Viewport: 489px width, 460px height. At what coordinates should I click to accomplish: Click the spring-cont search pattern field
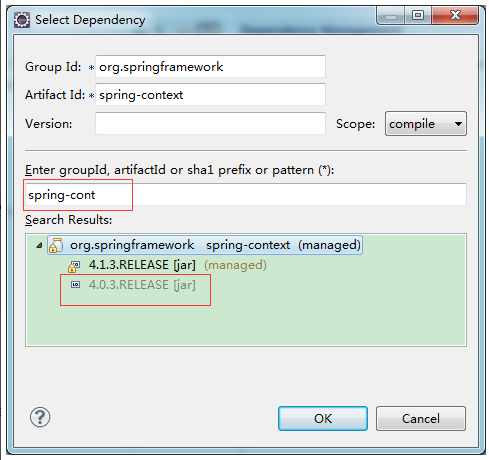tap(246, 195)
